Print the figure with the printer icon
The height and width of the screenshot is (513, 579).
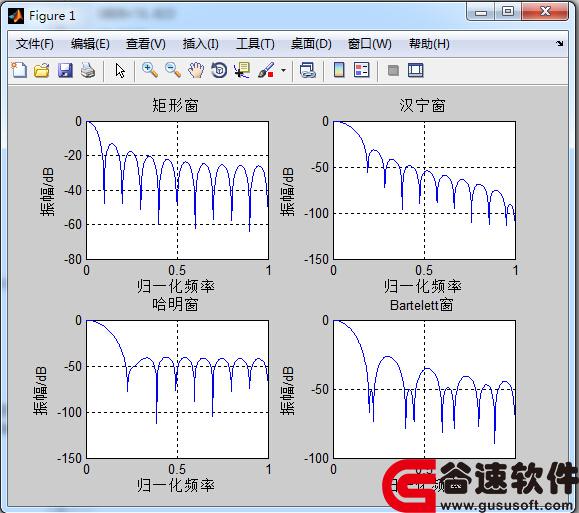[x=88, y=70]
